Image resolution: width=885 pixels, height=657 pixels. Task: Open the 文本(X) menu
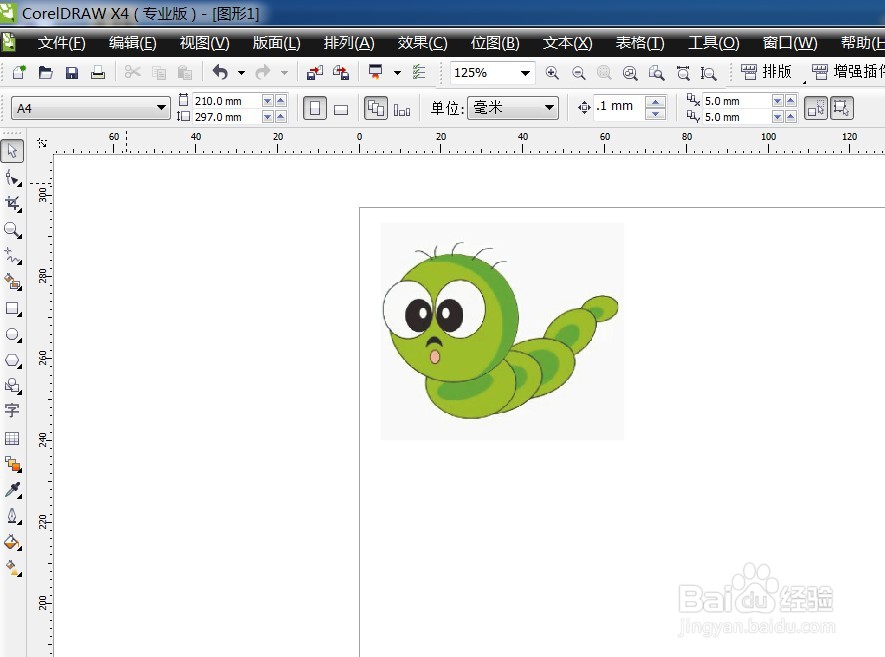coord(567,43)
